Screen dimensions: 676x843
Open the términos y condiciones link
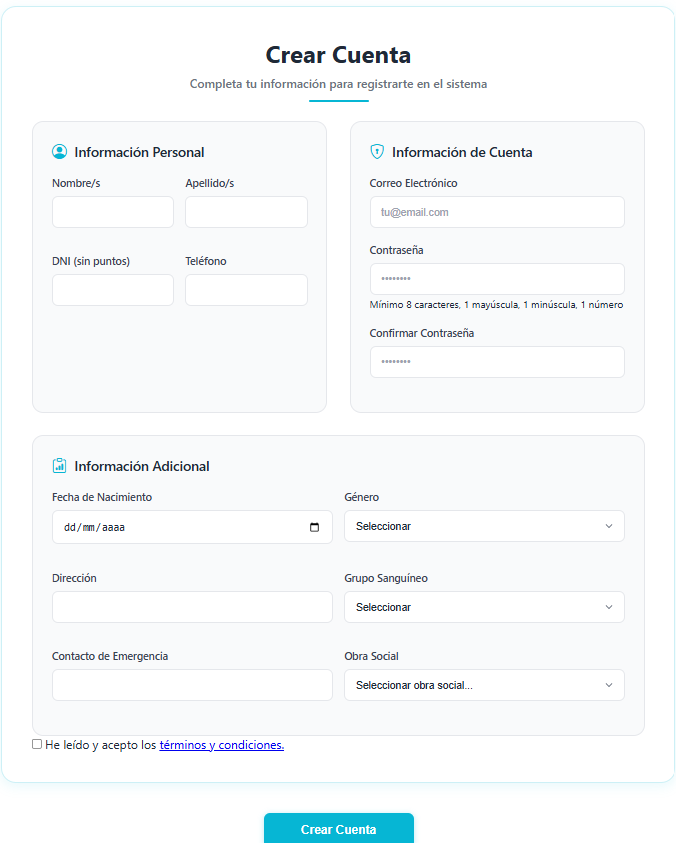pos(221,745)
